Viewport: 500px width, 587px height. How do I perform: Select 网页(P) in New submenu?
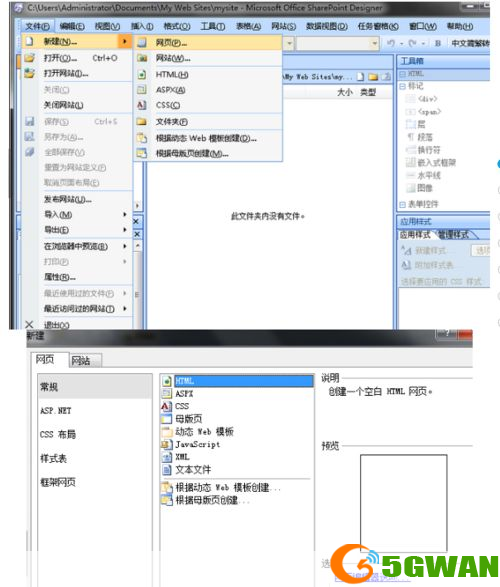click(x=208, y=43)
